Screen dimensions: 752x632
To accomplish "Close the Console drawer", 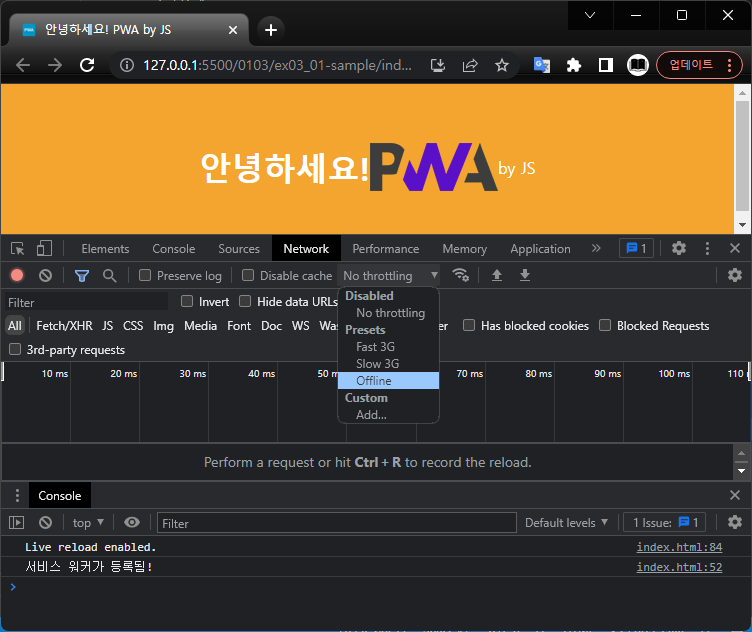I will tap(735, 495).
